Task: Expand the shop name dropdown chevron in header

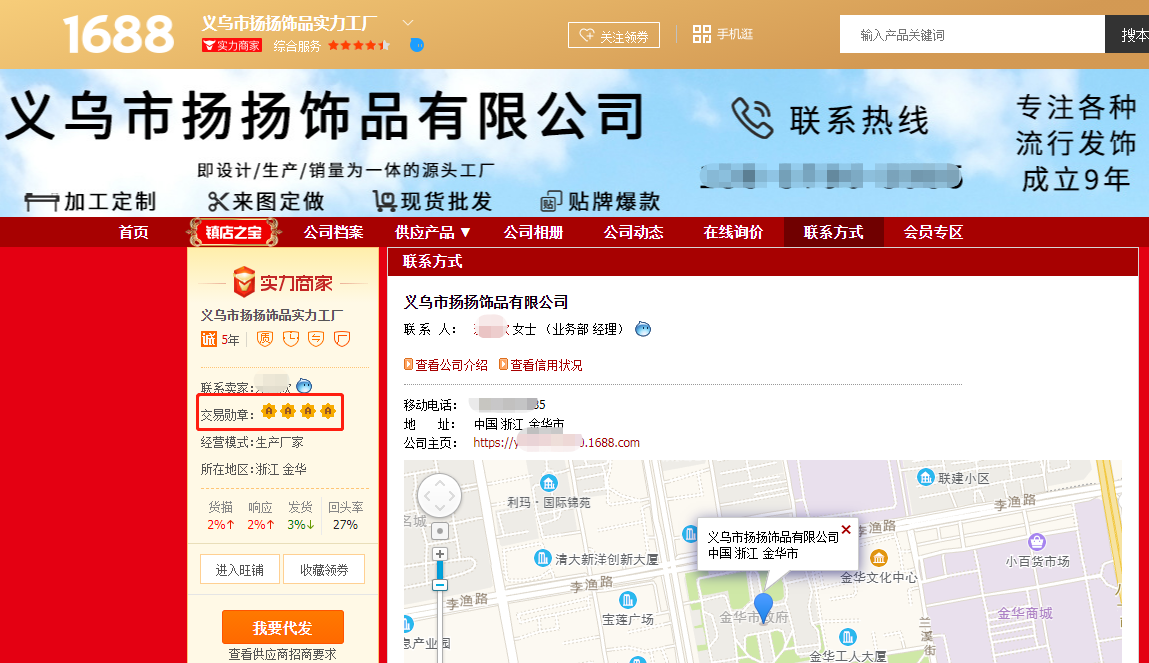Action: 408,23
